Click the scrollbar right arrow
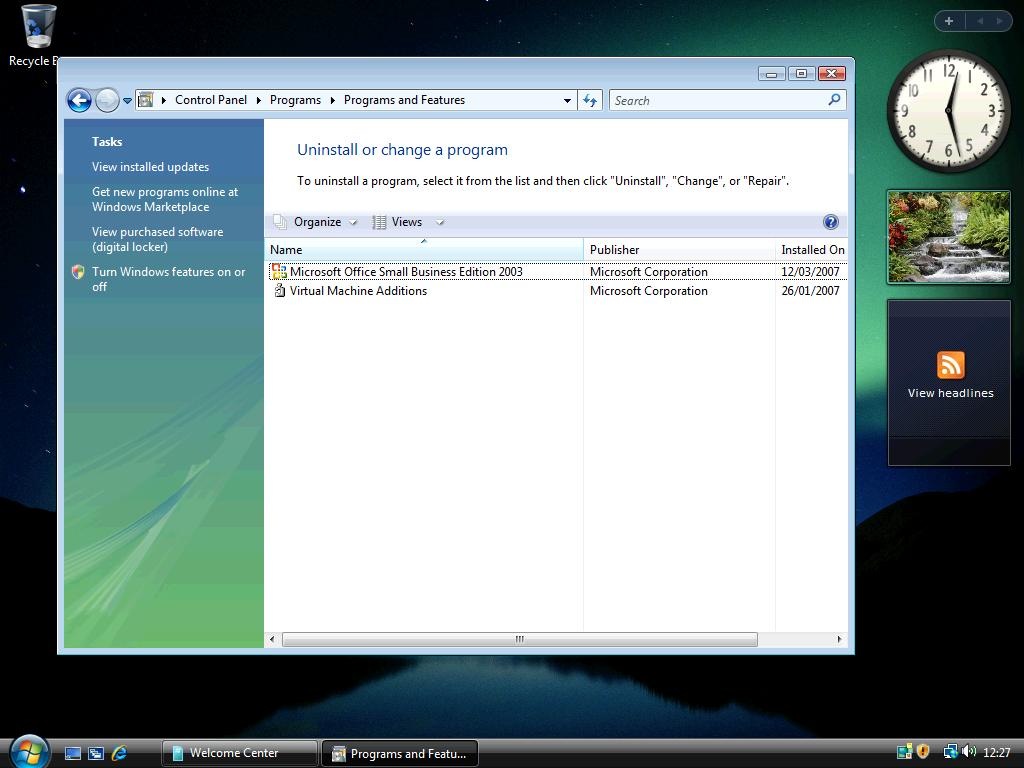 (839, 639)
